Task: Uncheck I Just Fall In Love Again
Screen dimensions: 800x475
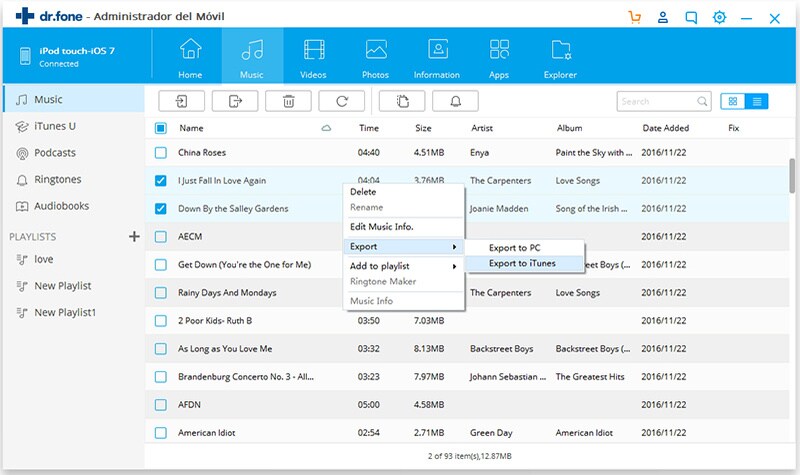Action: point(161,181)
